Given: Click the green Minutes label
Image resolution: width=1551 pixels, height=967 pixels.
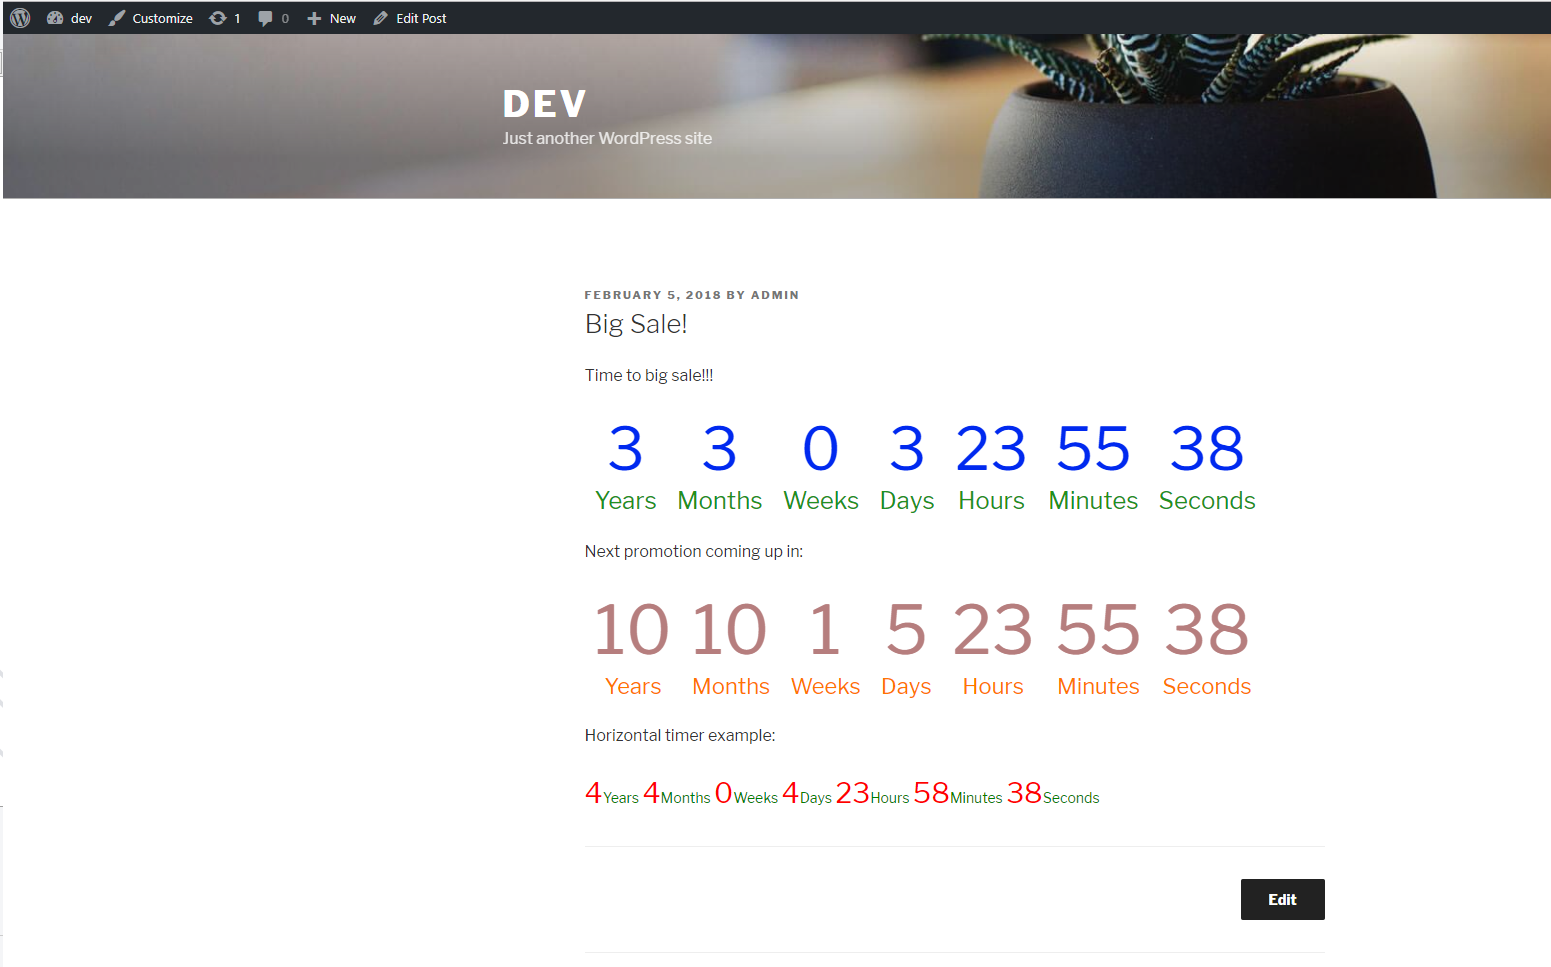Looking at the screenshot, I should point(1093,501).
